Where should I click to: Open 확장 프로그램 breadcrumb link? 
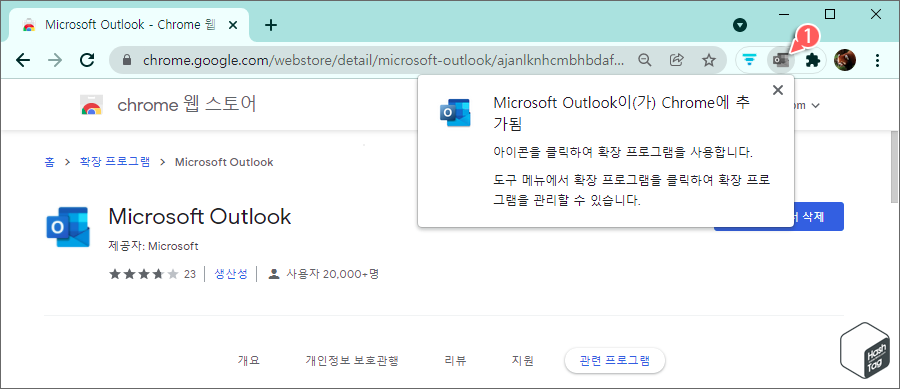115,162
